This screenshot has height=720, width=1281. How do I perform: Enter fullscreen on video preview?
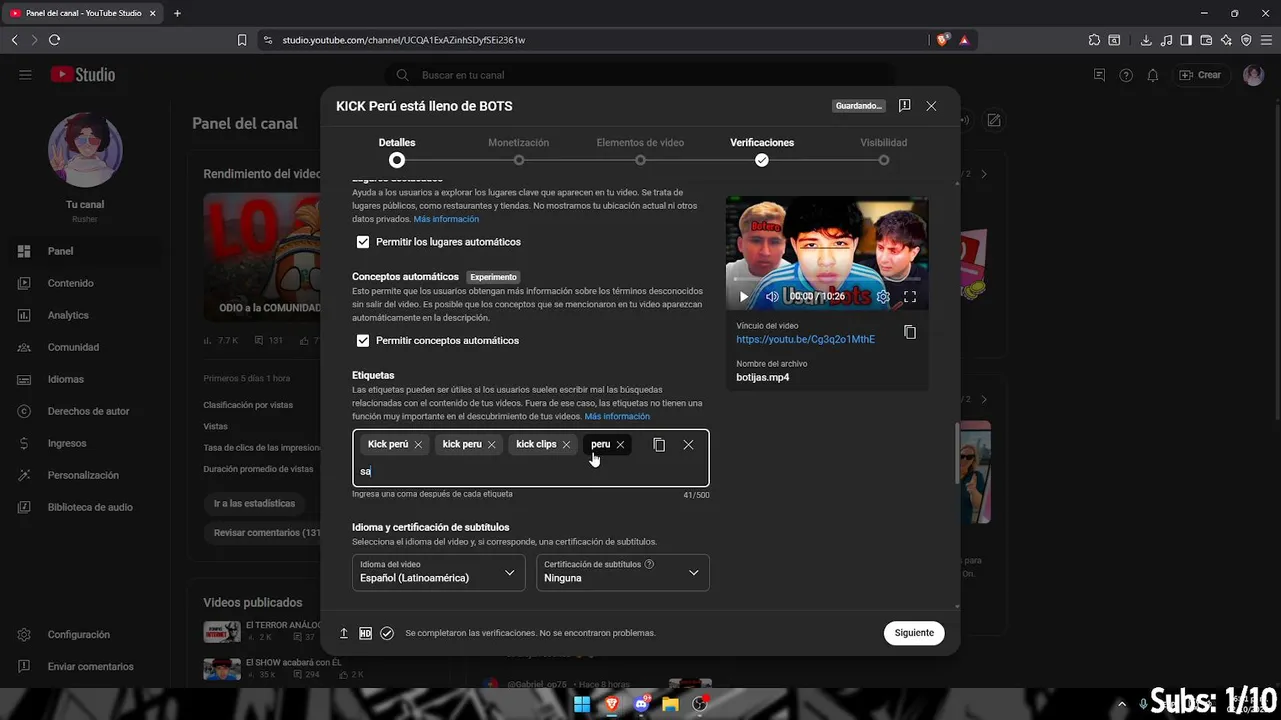point(910,297)
